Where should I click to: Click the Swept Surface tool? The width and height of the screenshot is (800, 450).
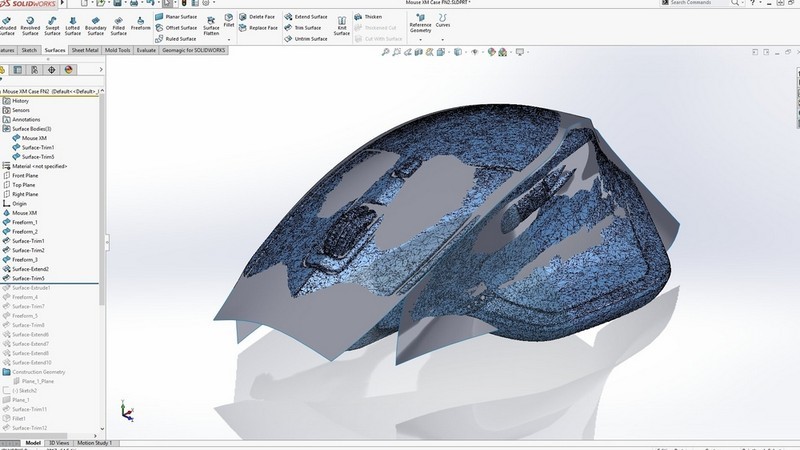[x=52, y=24]
